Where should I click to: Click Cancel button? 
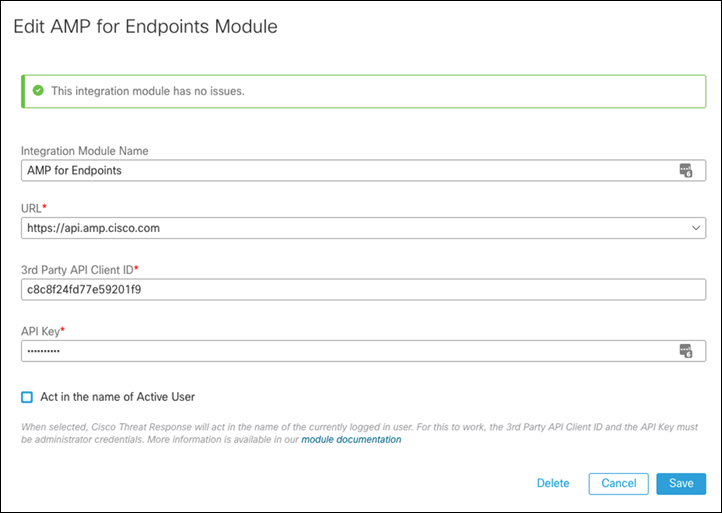(x=618, y=484)
